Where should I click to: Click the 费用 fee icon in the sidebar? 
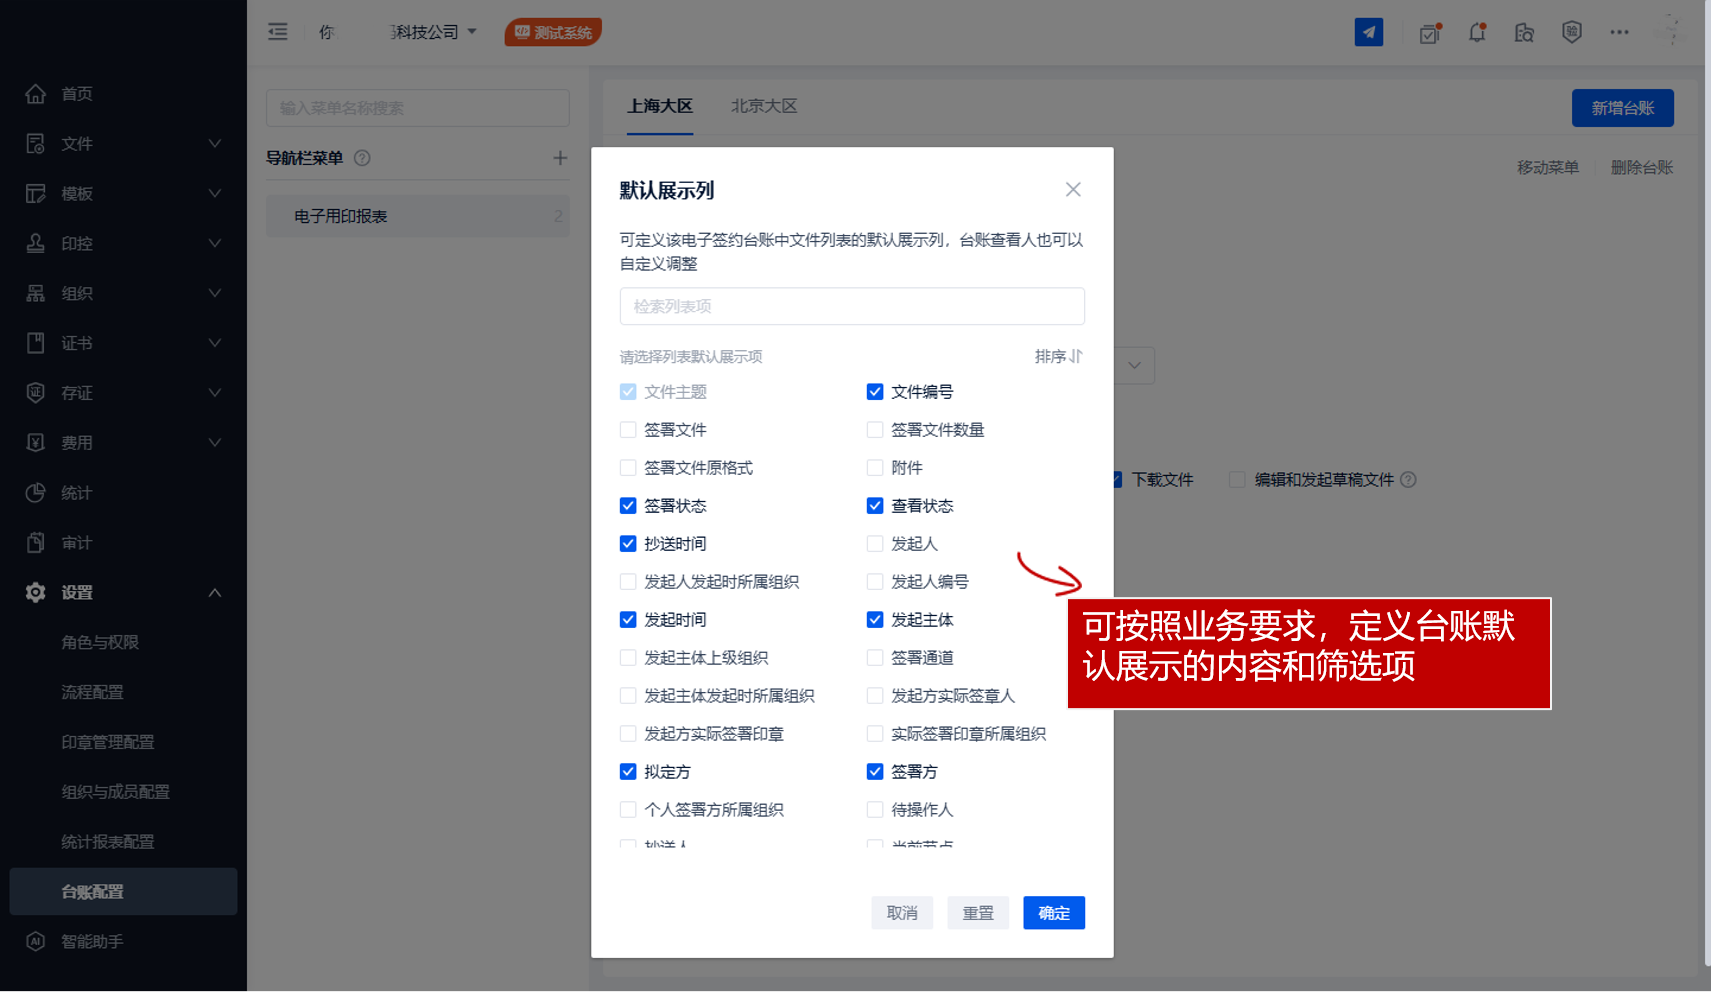click(36, 443)
